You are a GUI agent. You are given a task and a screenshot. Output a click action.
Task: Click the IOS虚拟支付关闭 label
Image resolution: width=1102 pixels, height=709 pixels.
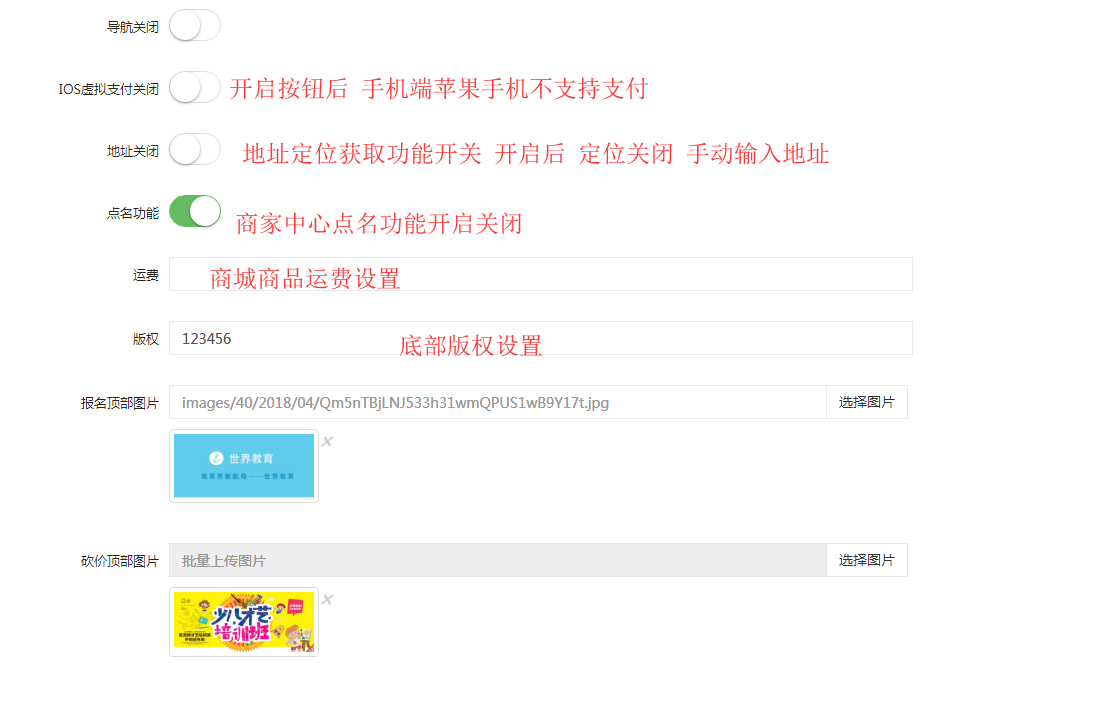coord(109,89)
